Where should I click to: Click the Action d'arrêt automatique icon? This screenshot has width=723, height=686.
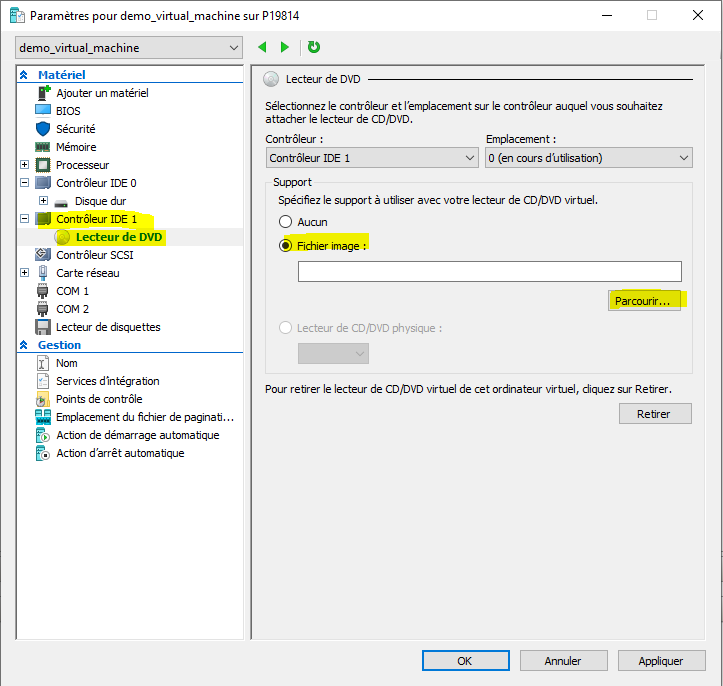pos(42,453)
